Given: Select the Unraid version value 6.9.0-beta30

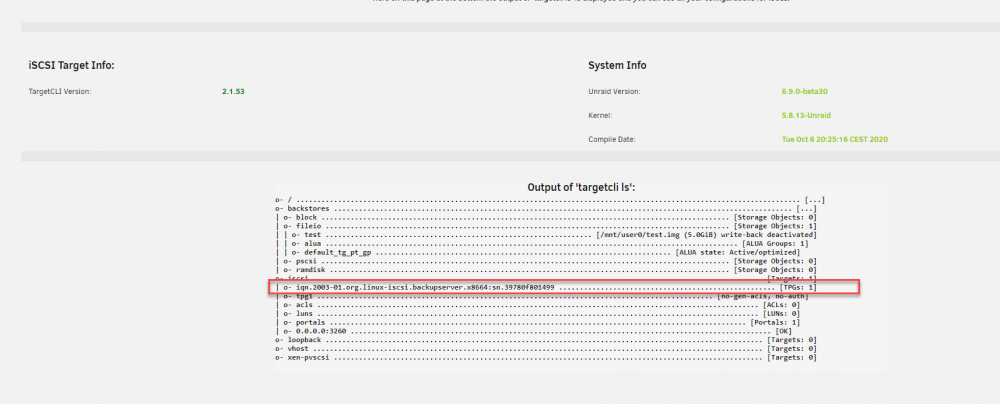Looking at the screenshot, I should (805, 91).
